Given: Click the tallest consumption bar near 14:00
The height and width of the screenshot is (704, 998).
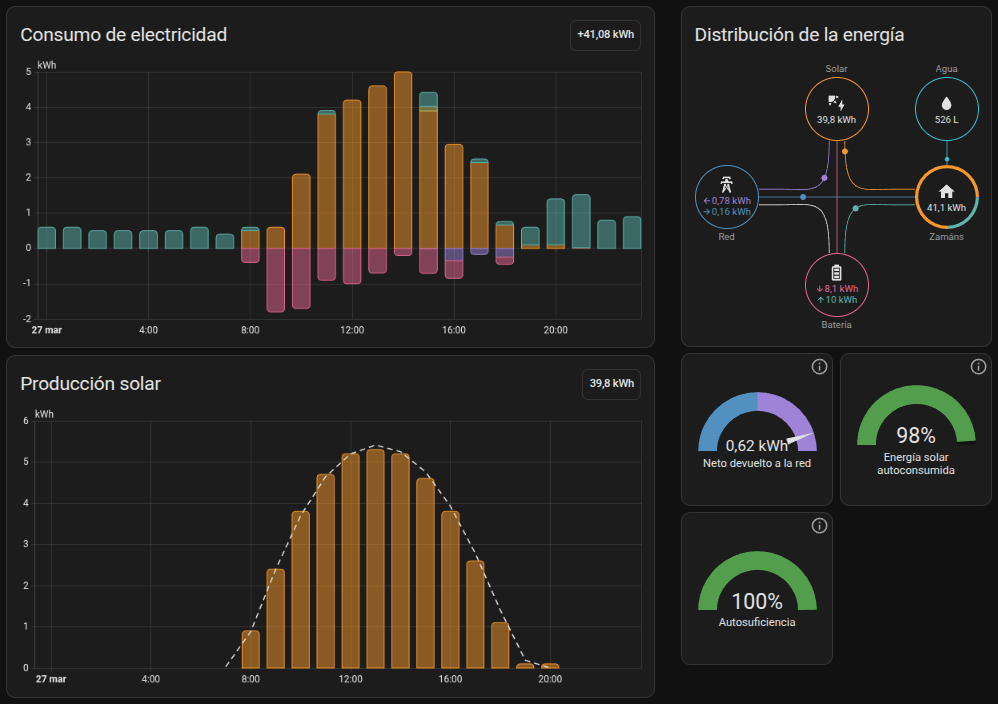Looking at the screenshot, I should 403,160.
